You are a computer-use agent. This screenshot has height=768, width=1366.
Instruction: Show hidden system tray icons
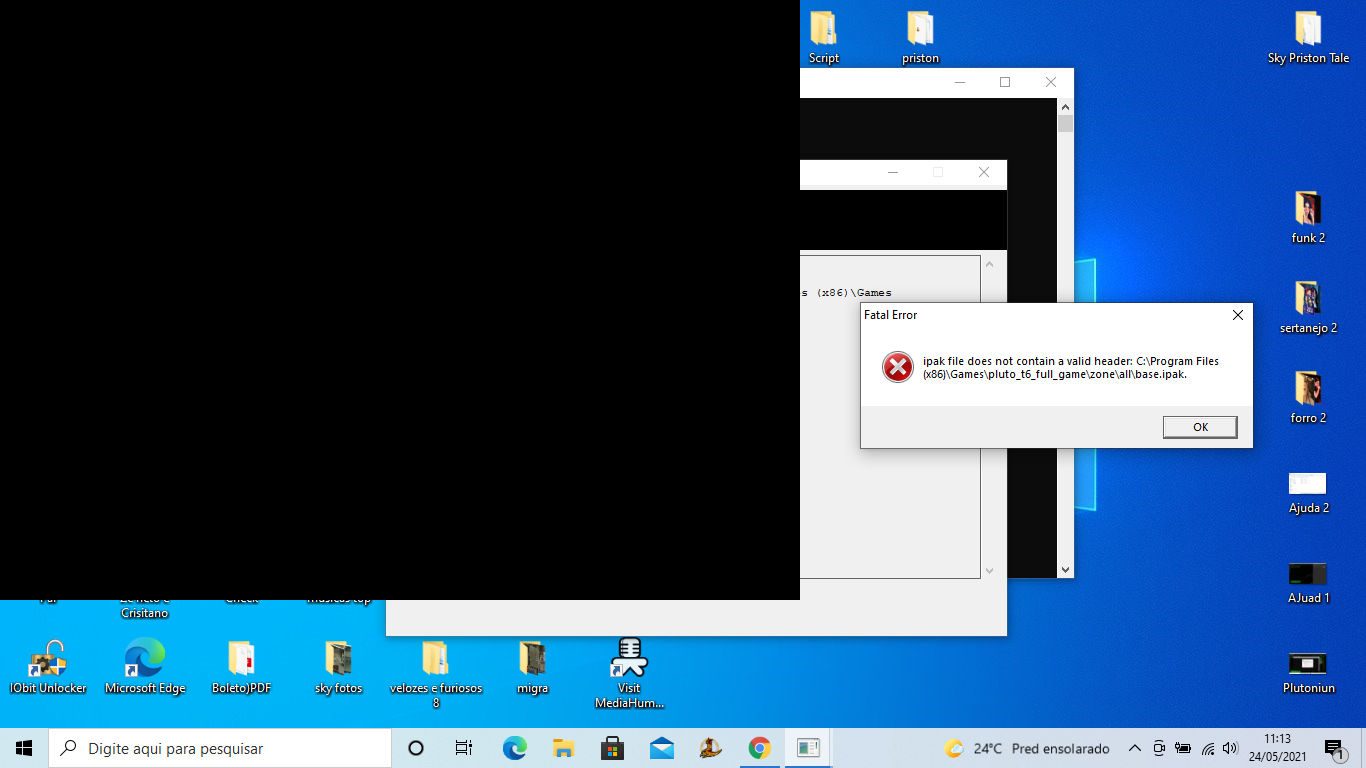pyautogui.click(x=1134, y=748)
